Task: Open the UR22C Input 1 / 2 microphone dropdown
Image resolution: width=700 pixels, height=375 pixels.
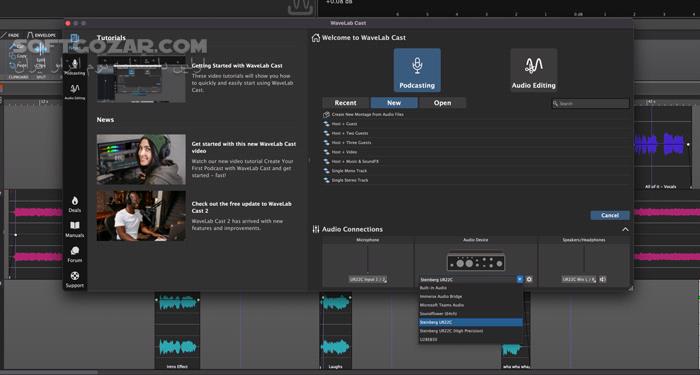Action: click(x=368, y=279)
